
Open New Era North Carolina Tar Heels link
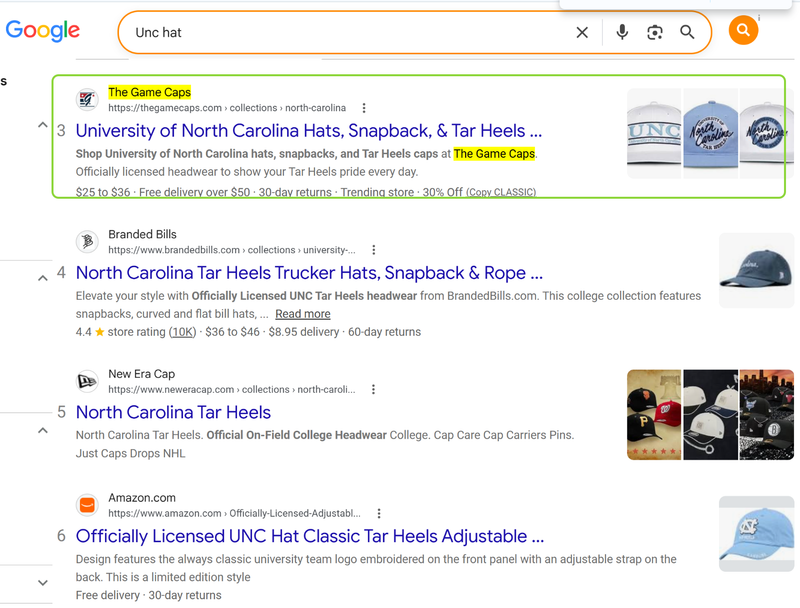[173, 412]
